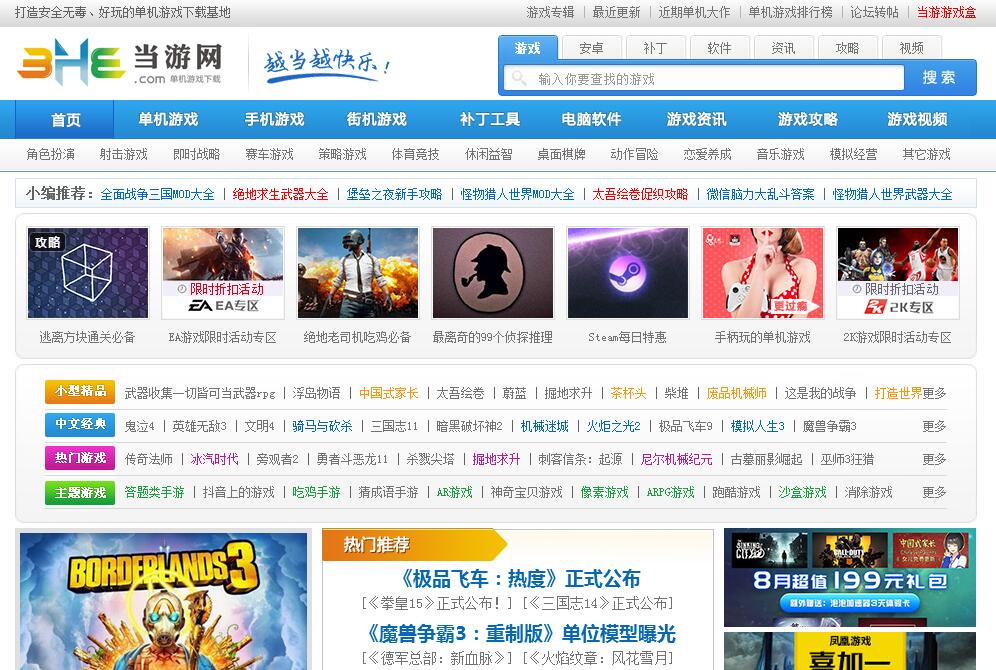
Task: Click the EA游戏限时活动专区 thumbnail
Action: [222, 273]
